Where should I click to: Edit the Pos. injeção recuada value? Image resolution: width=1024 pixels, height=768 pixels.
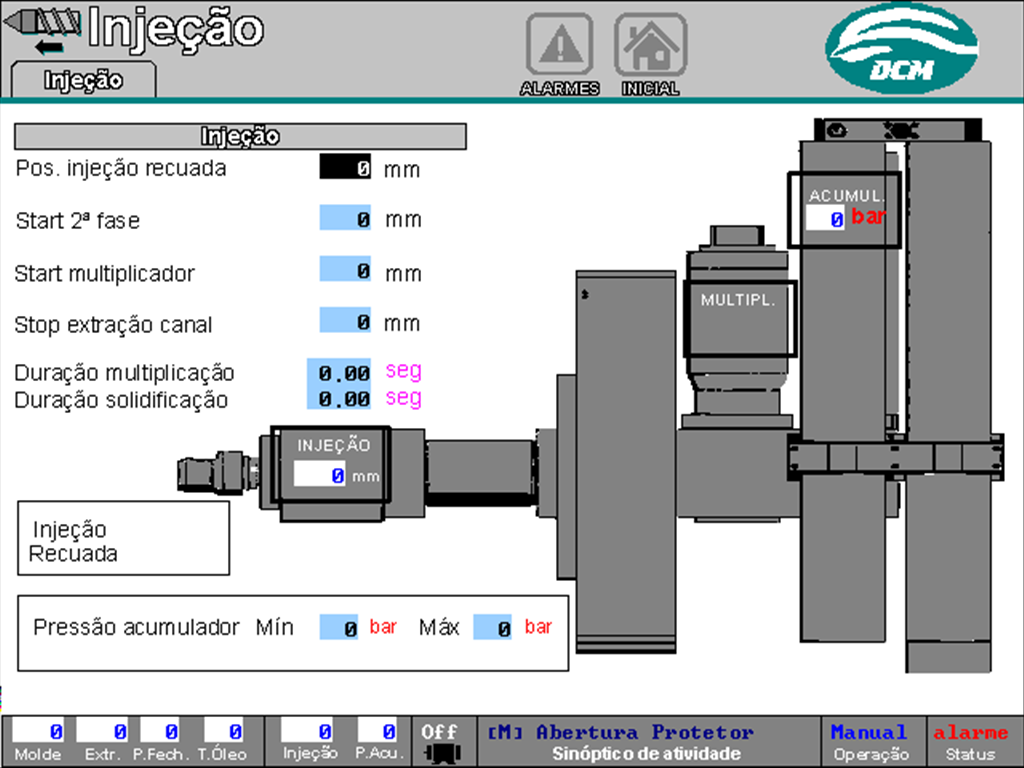(346, 168)
